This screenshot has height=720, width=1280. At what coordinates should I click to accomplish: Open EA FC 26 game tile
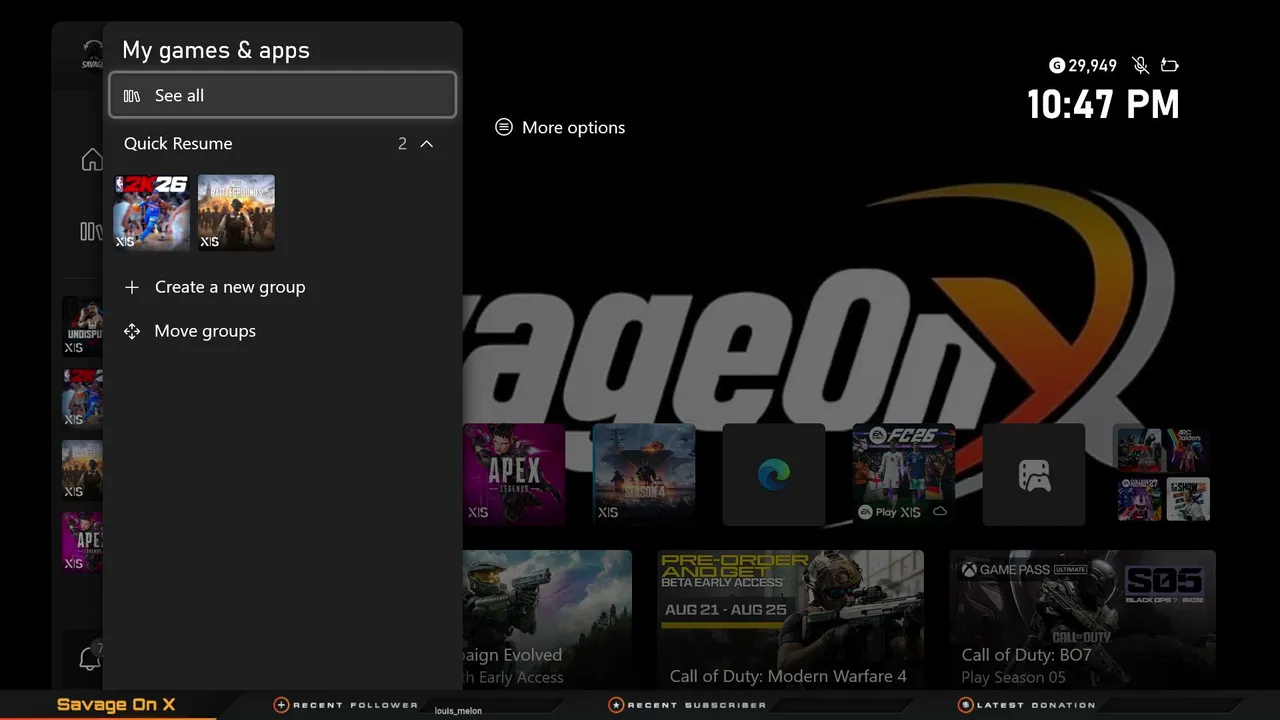tap(904, 475)
